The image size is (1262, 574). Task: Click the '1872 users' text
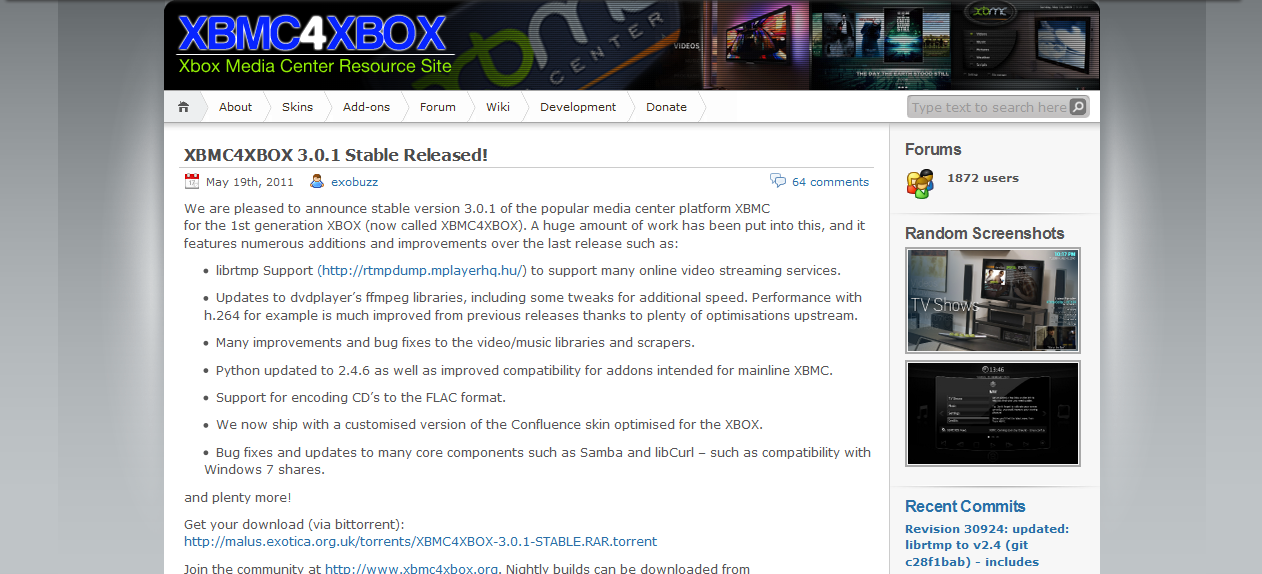(x=983, y=178)
